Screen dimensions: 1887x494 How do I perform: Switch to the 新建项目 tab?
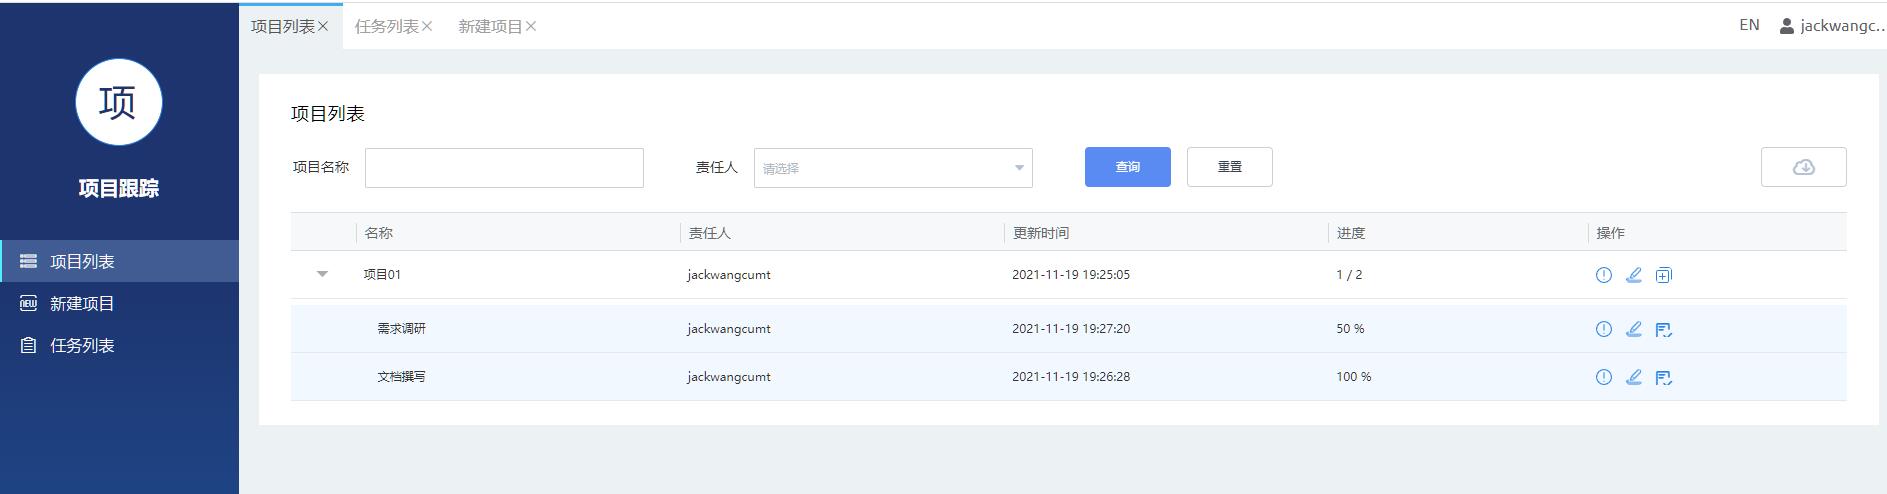(x=490, y=27)
